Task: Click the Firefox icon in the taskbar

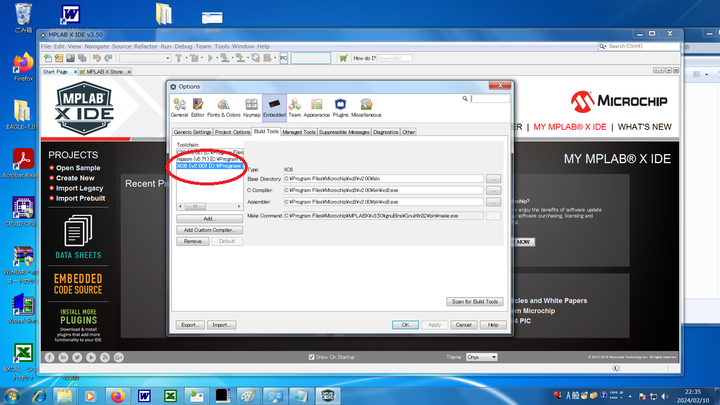Action: click(117, 393)
